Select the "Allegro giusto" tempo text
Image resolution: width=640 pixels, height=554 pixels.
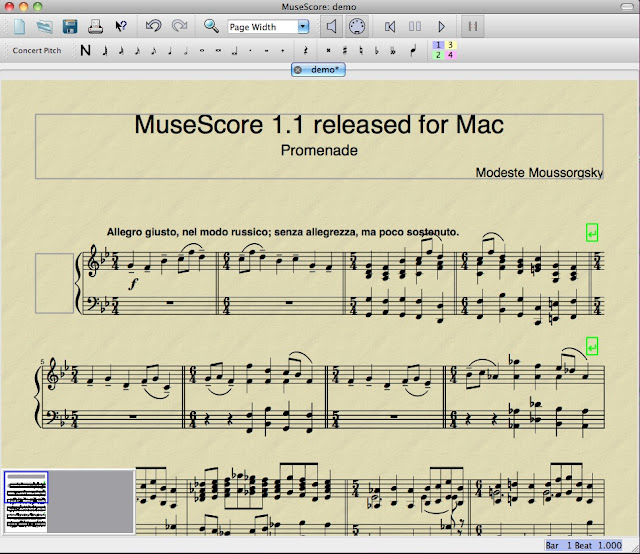coord(282,232)
